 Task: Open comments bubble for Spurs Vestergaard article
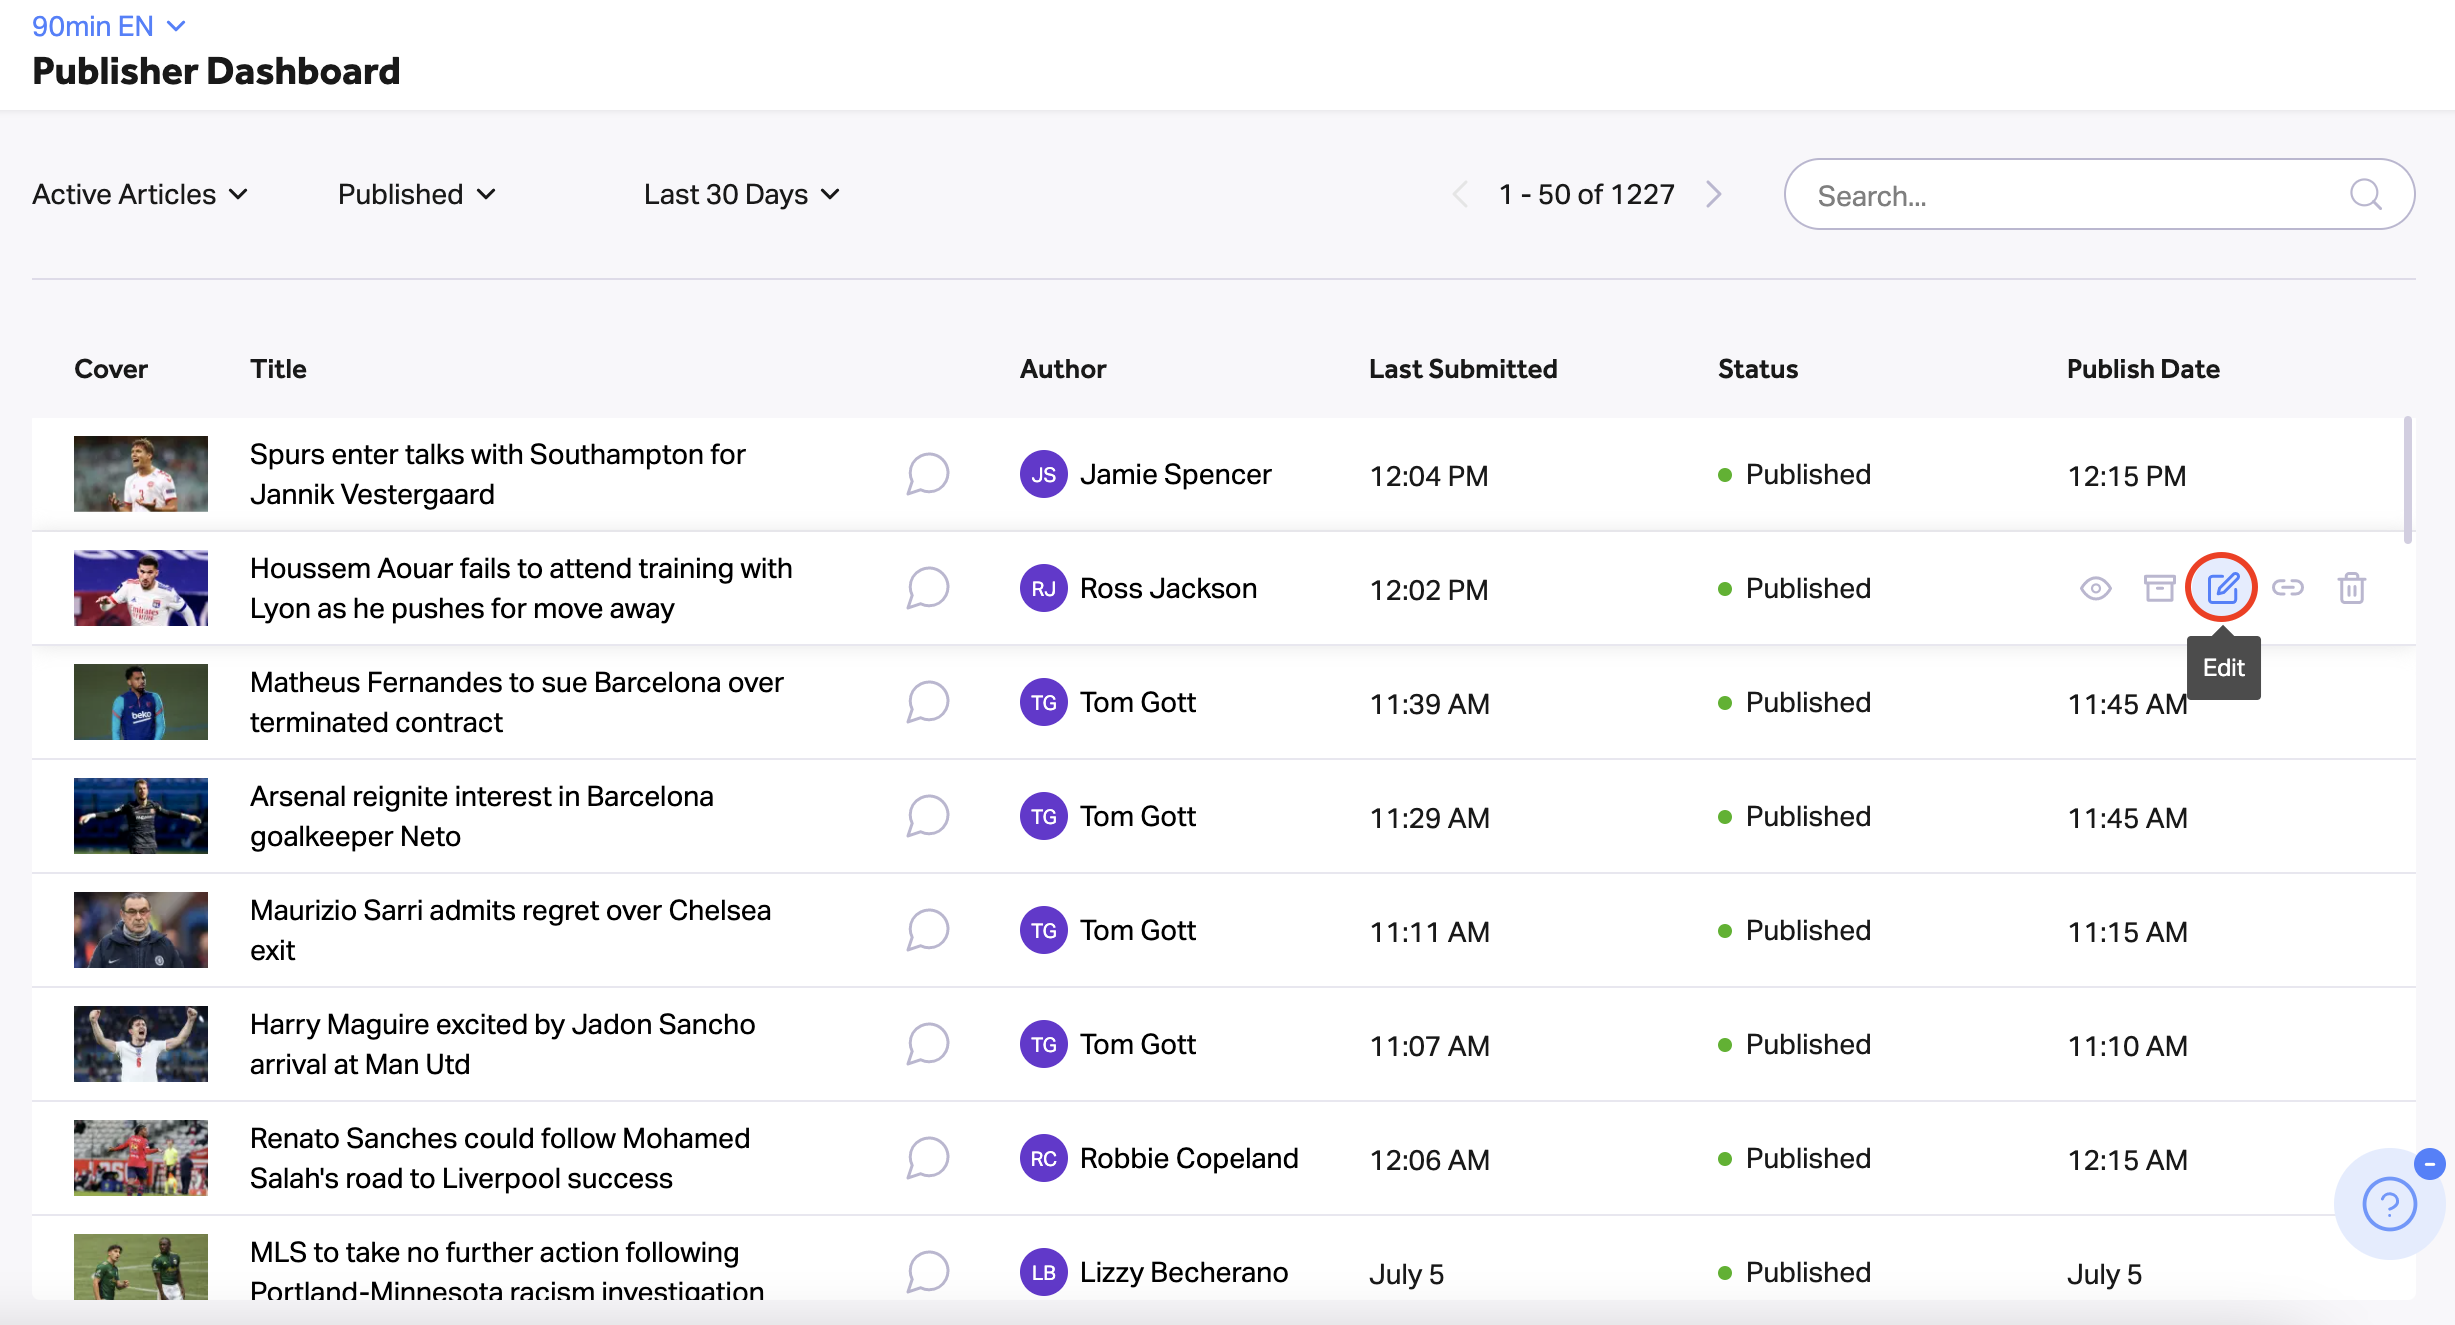[x=927, y=474]
